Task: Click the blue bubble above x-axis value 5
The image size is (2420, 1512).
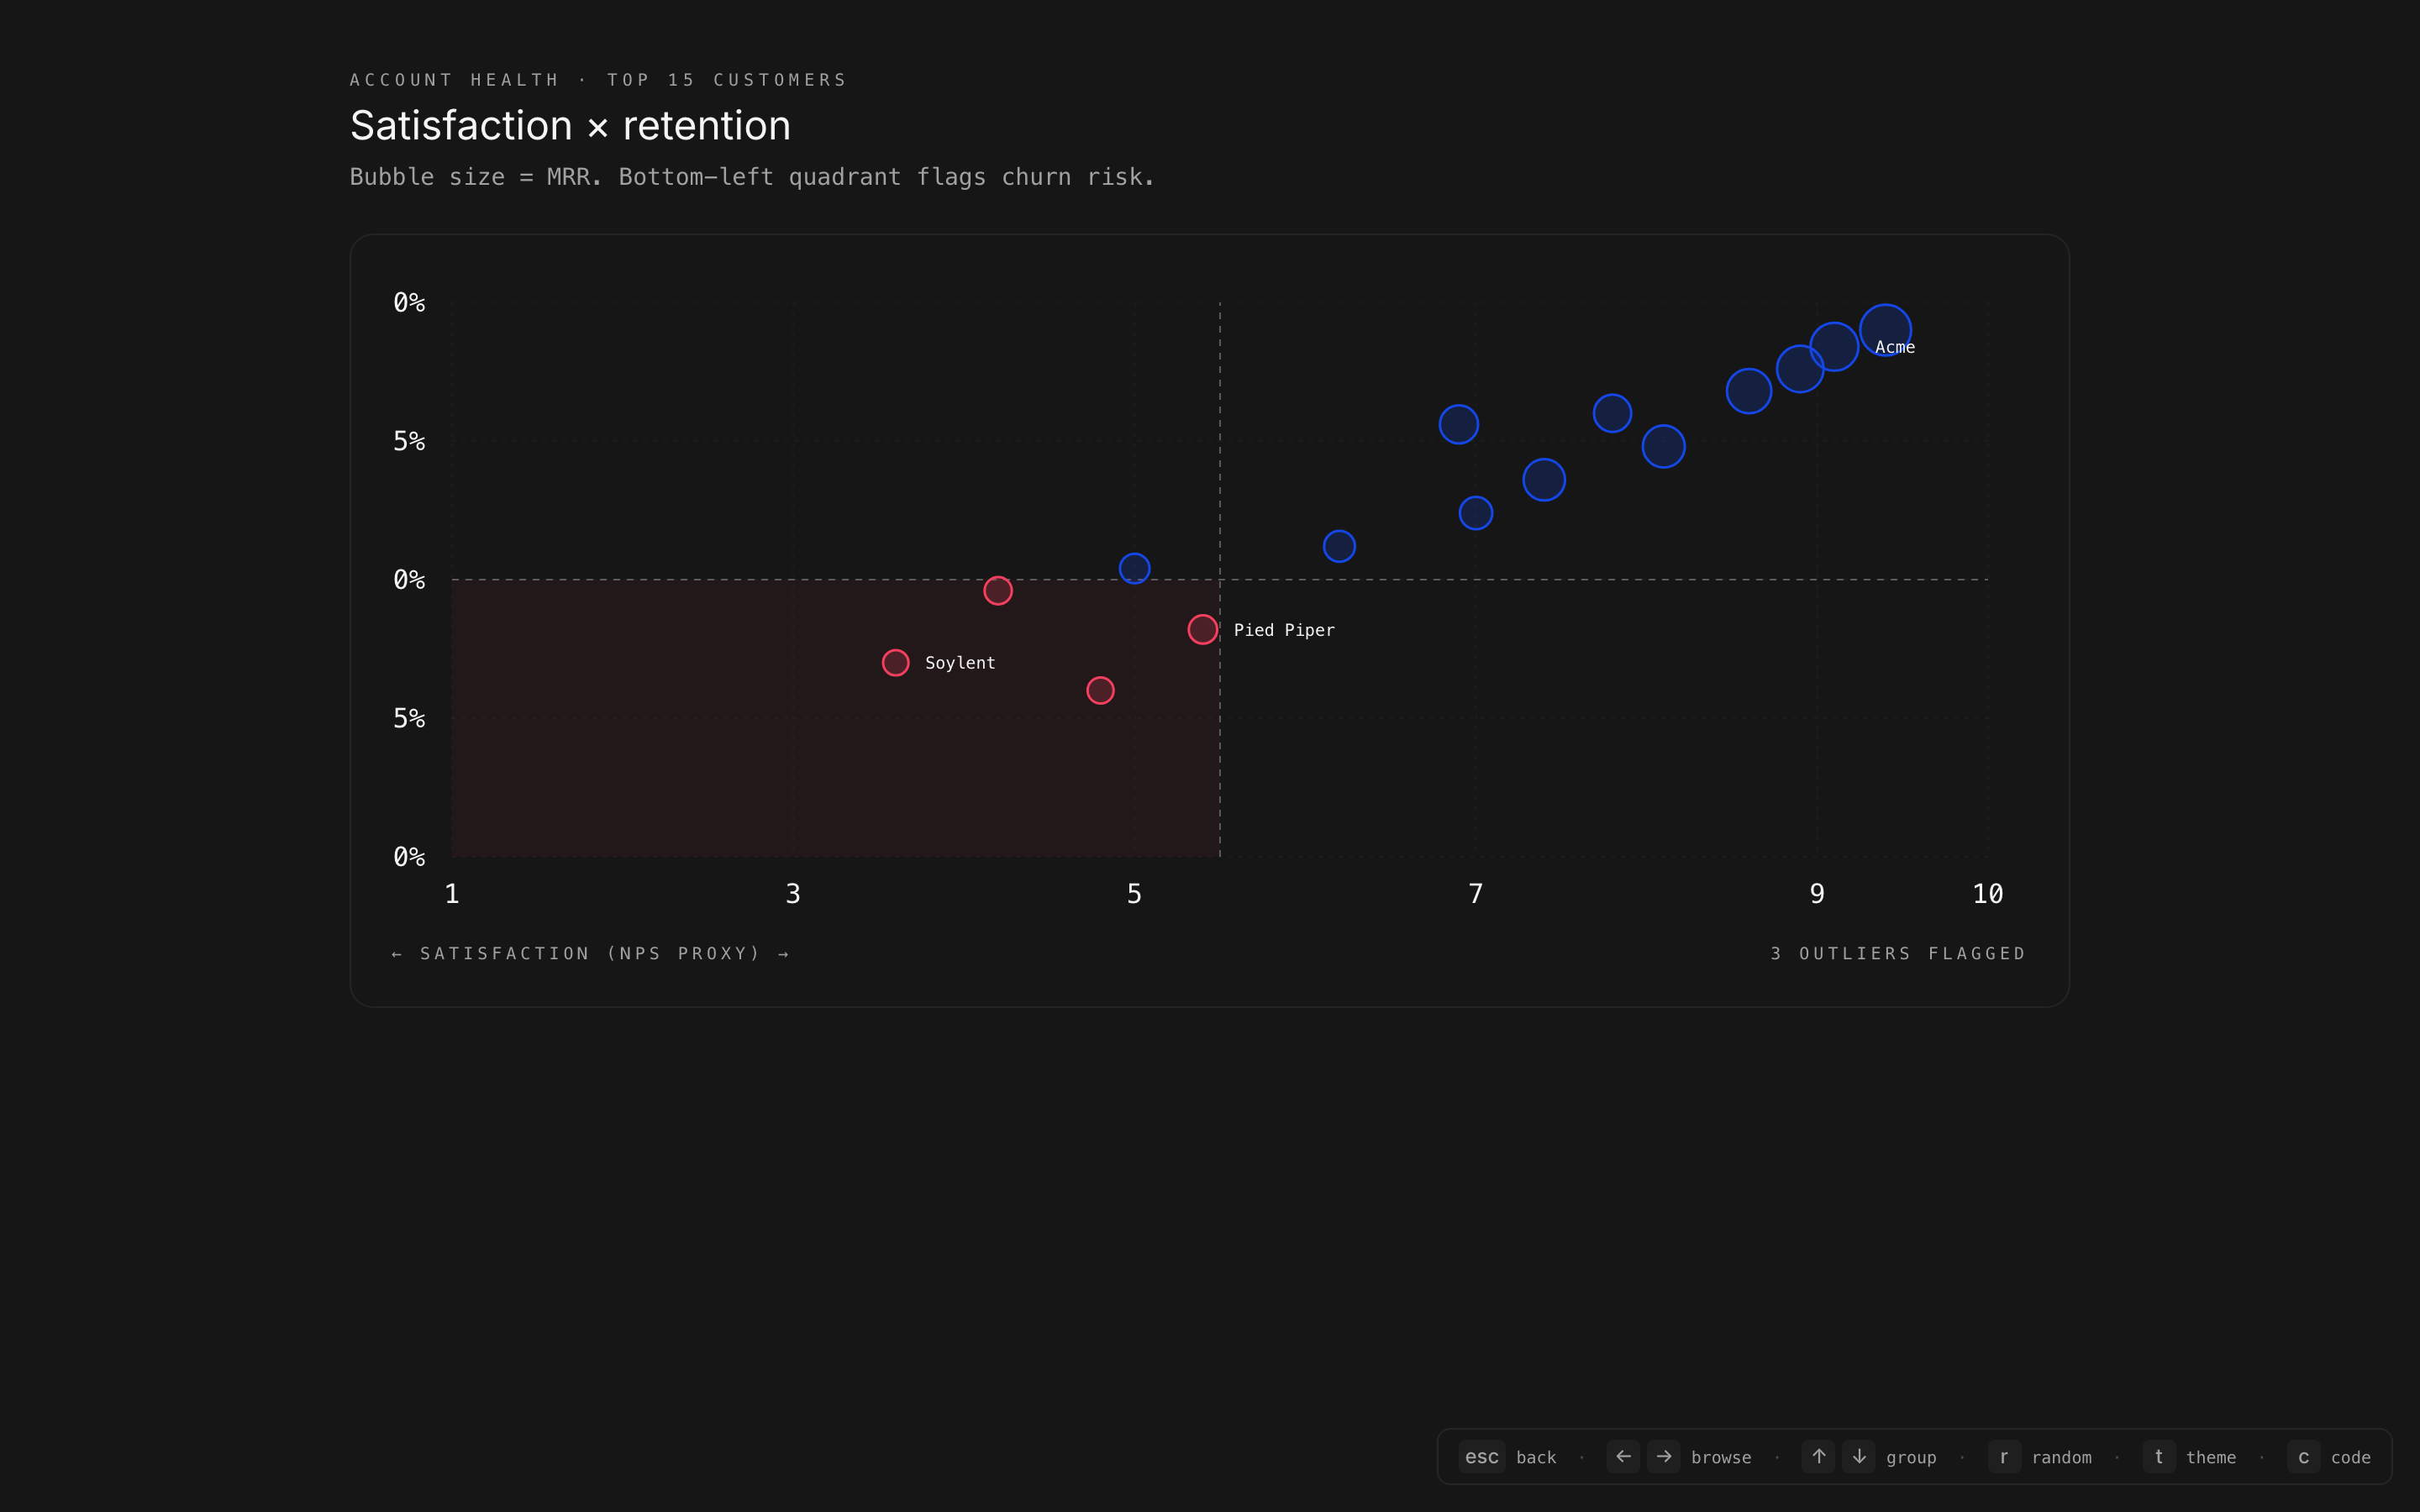Action: (x=1134, y=569)
